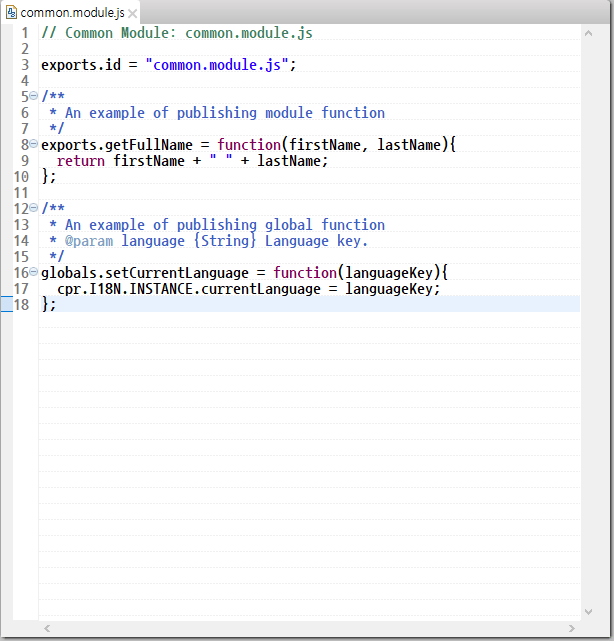Click line number 18 in the gutter
The width and height of the screenshot is (614, 641).
click(x=22, y=305)
